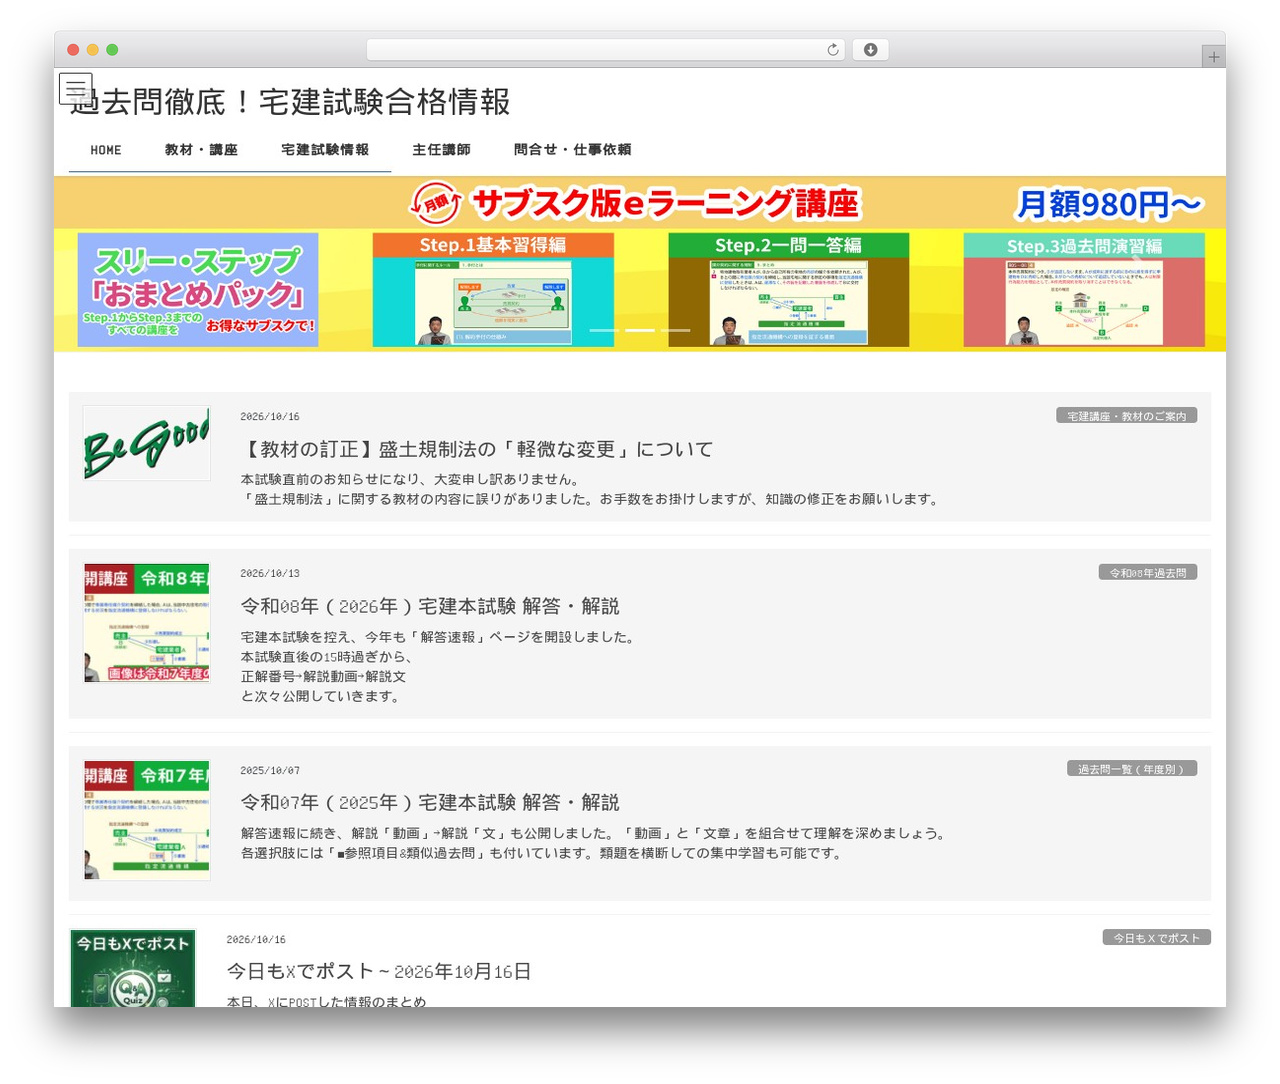Click the green macOS zoom window button
The image size is (1280, 1084).
[x=112, y=50]
